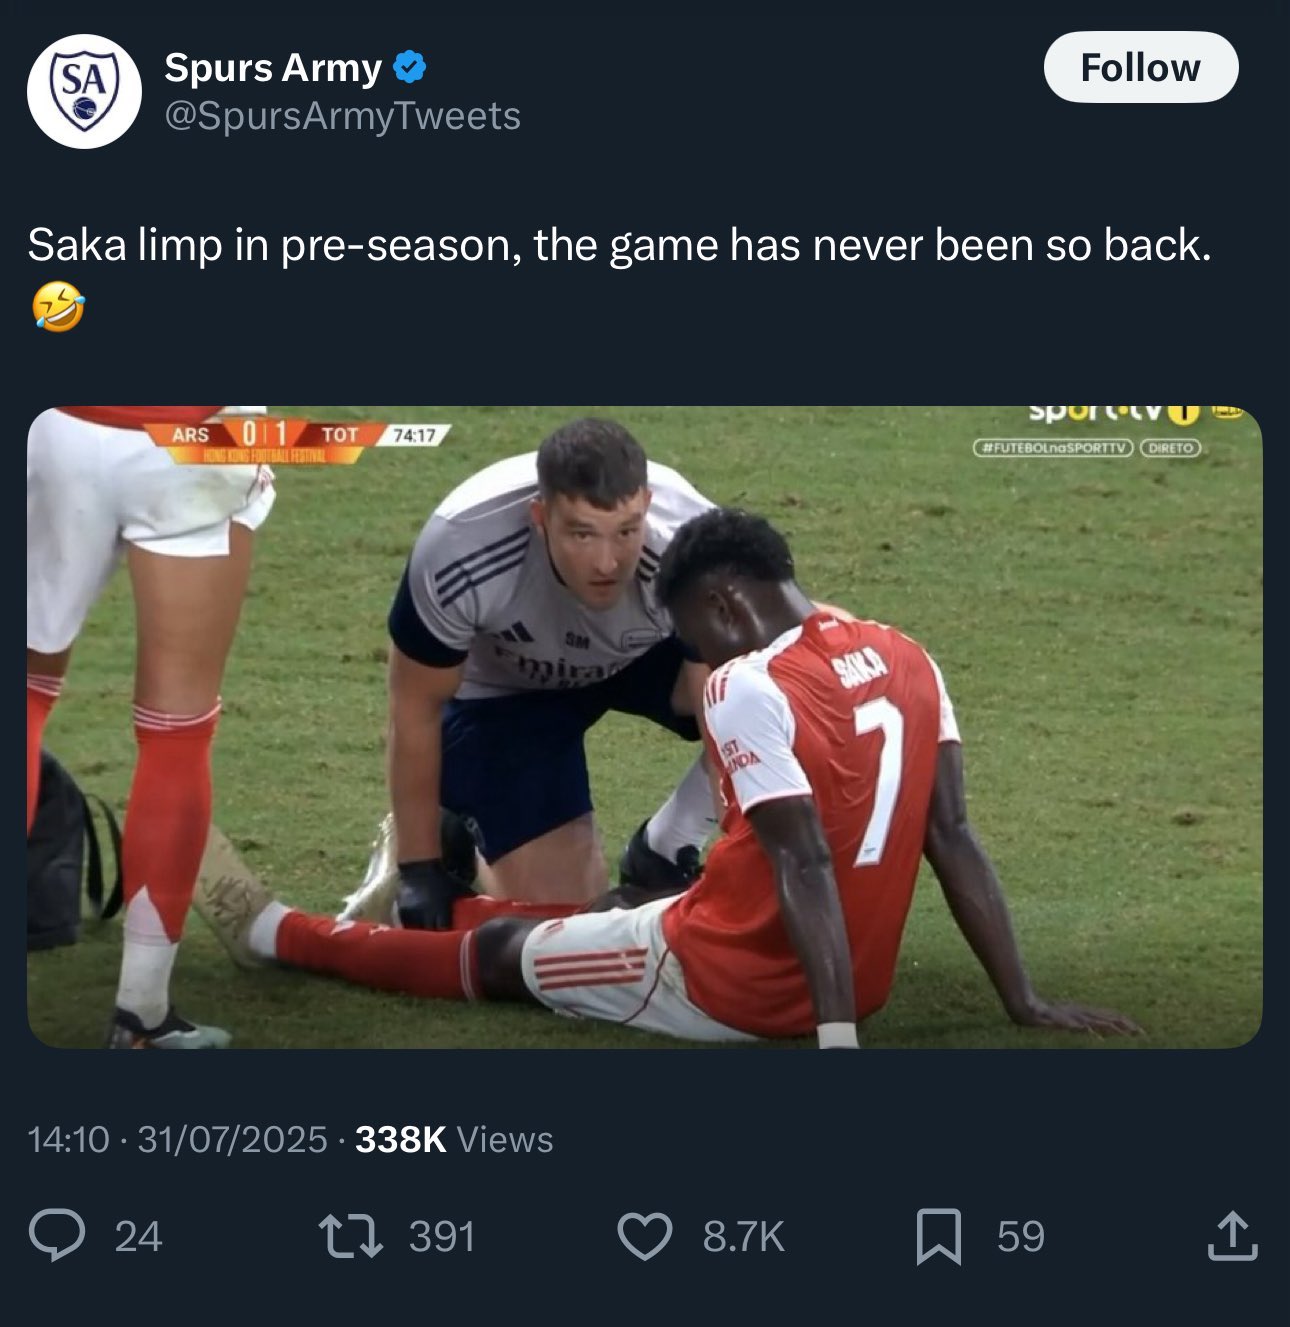Click the blue verified badge

(x=409, y=68)
